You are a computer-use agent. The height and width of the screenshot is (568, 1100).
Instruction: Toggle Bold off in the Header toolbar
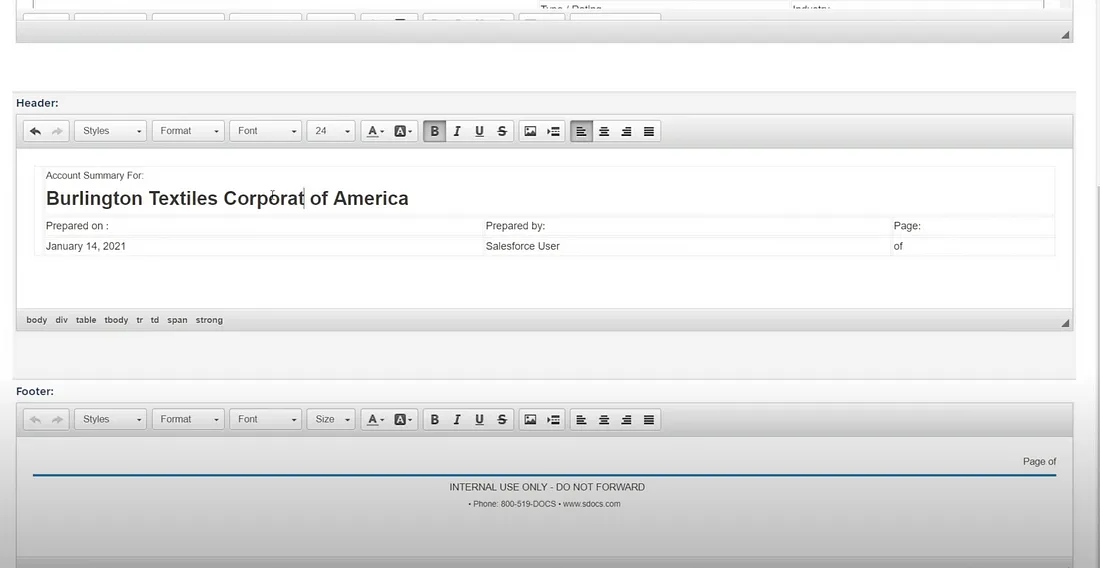tap(434, 131)
